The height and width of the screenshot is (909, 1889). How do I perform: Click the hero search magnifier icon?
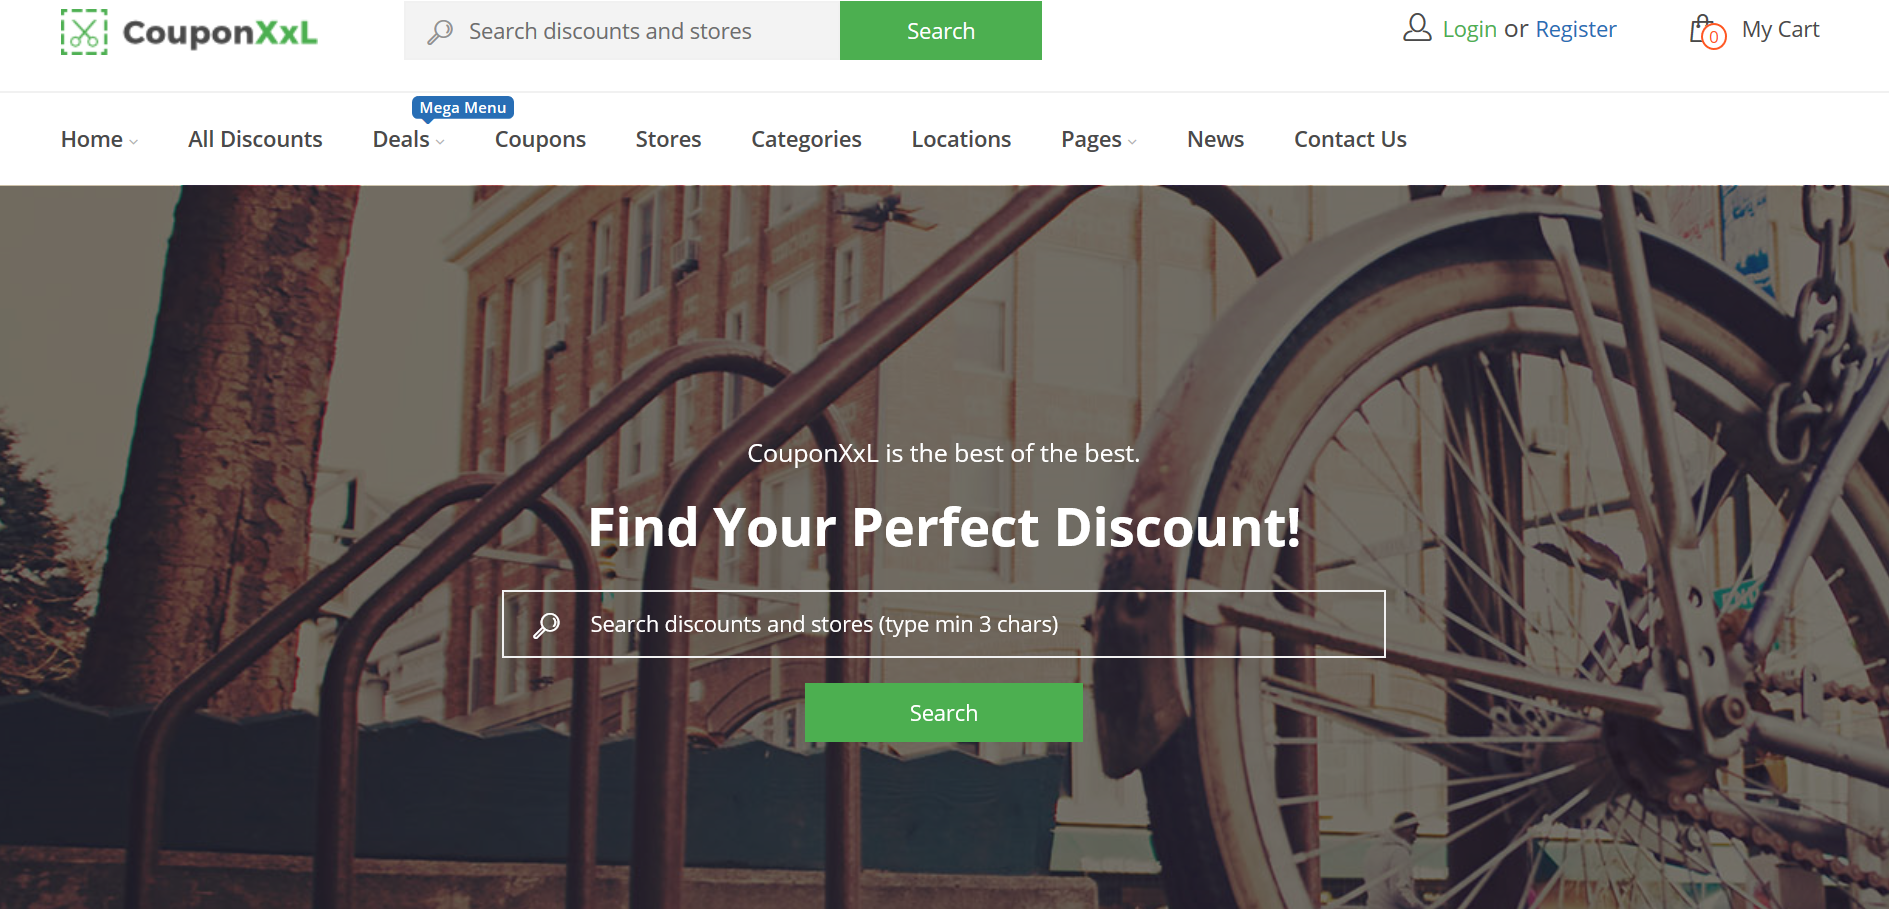[546, 625]
